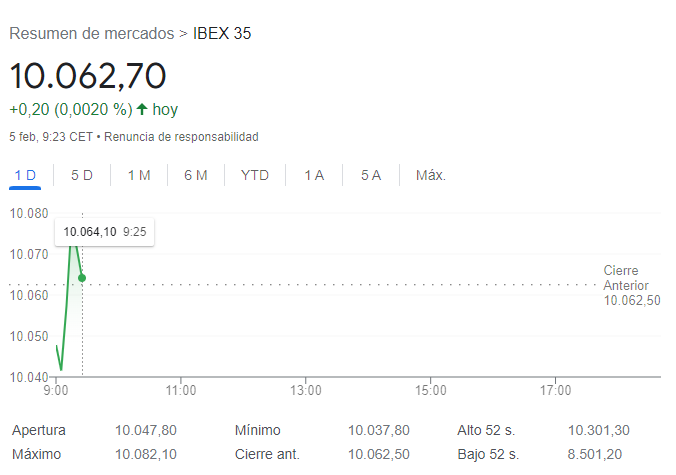Open the Renuncia de responsabilidad link
The width and height of the screenshot is (676, 475).
coord(181,136)
